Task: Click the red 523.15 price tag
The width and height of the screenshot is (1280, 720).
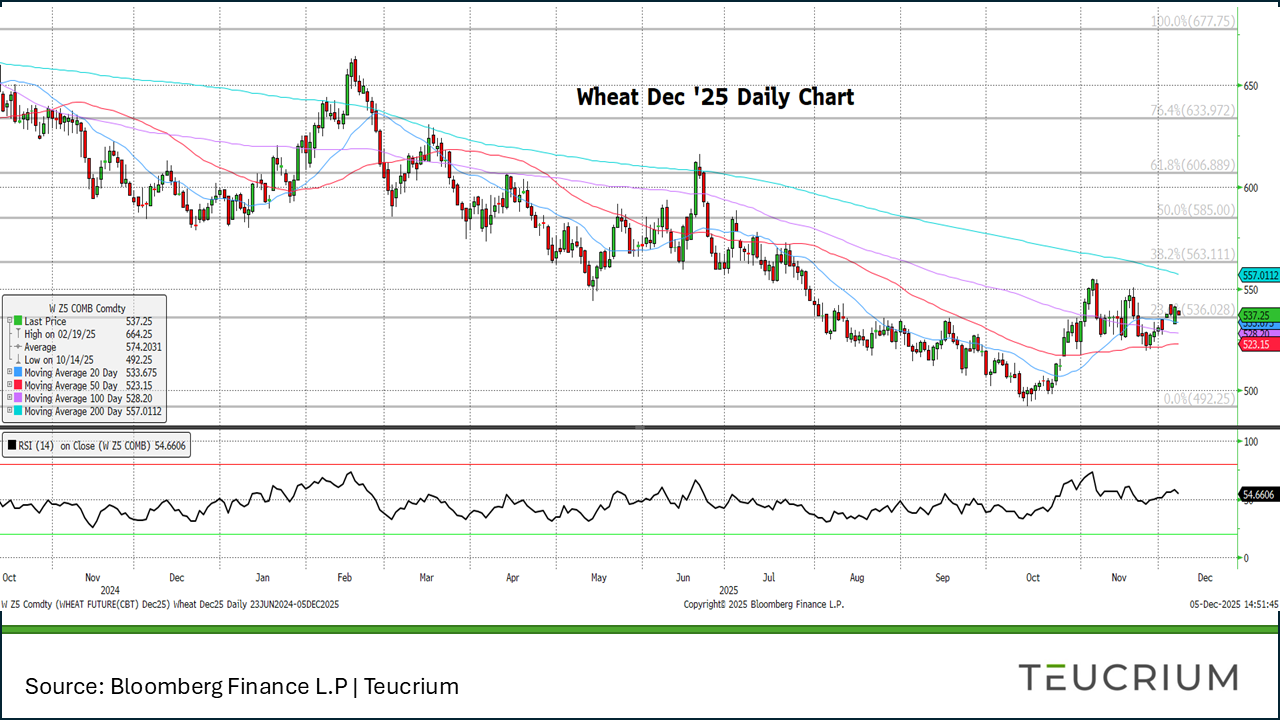Action: click(1257, 344)
